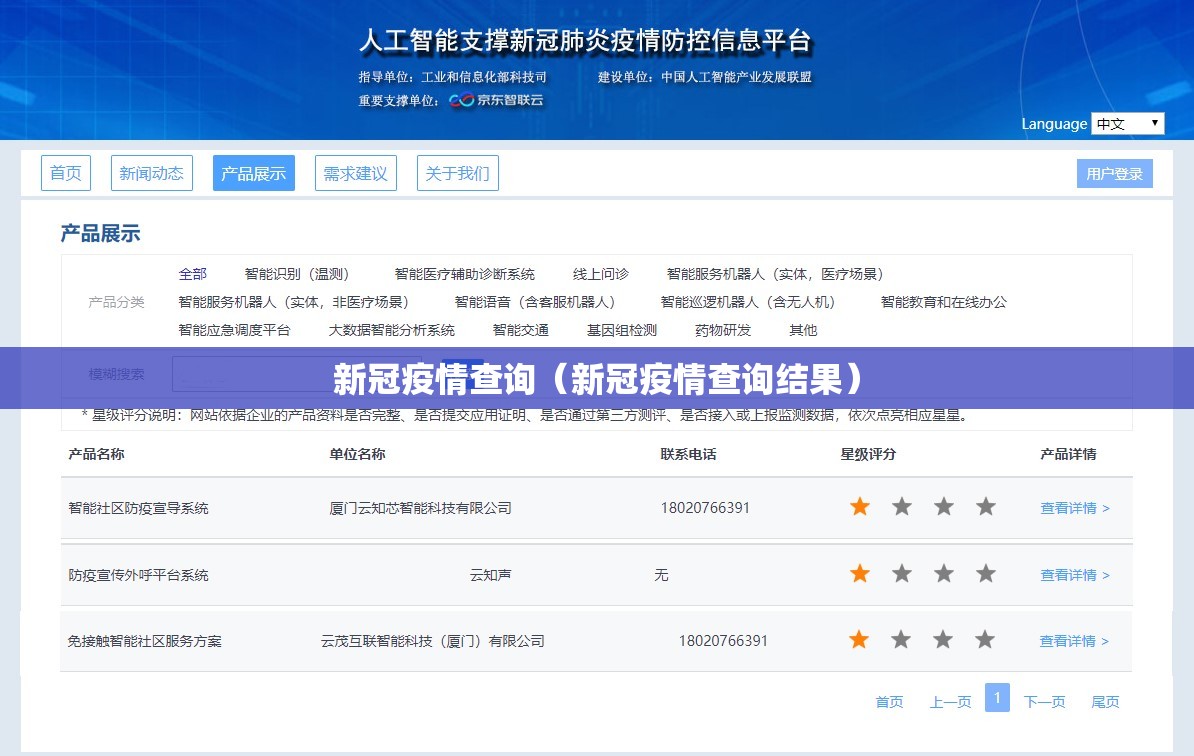Image resolution: width=1194 pixels, height=756 pixels.
Task: Click the 京东智联云 logo in the header
Action: coord(496,100)
